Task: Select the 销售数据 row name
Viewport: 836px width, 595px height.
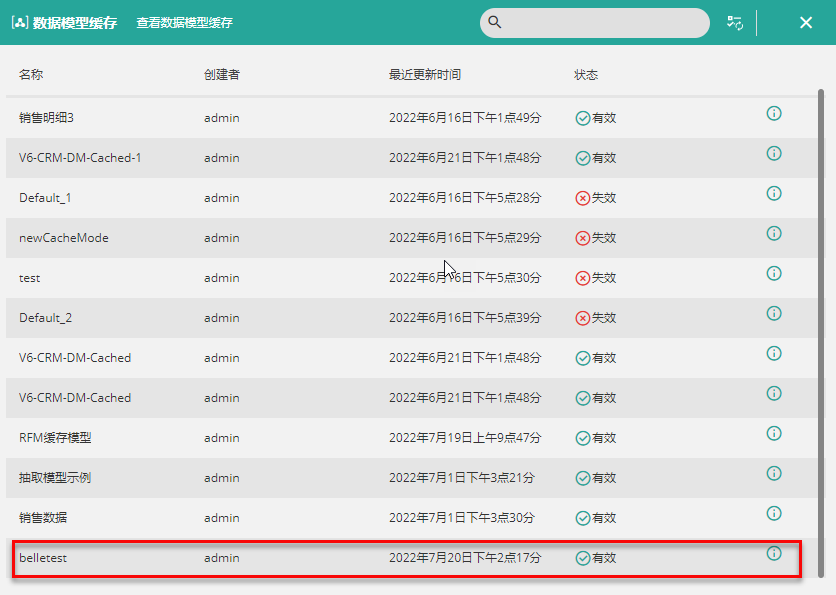Action: pos(43,518)
